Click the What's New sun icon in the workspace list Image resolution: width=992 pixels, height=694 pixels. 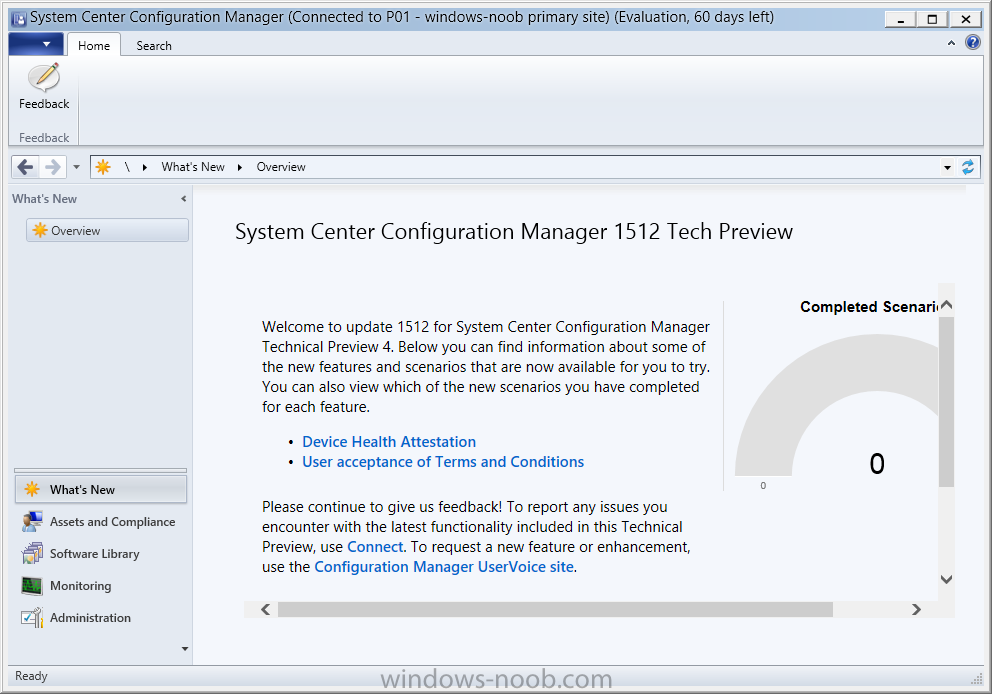tap(32, 489)
